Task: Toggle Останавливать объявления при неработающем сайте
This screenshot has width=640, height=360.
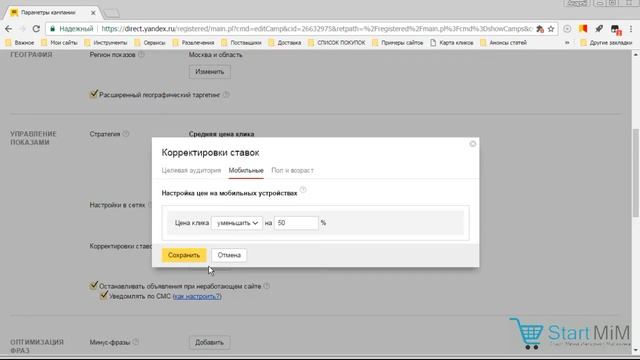Action: (93, 285)
